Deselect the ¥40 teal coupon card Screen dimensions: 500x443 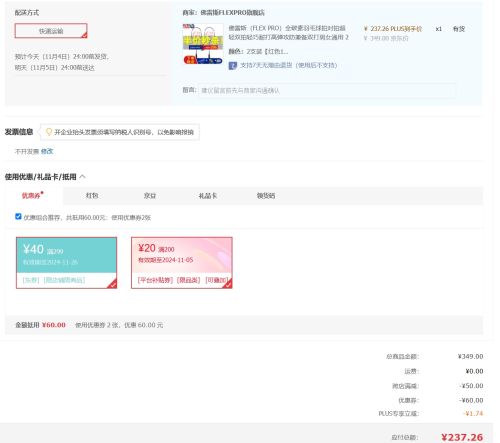(66, 263)
